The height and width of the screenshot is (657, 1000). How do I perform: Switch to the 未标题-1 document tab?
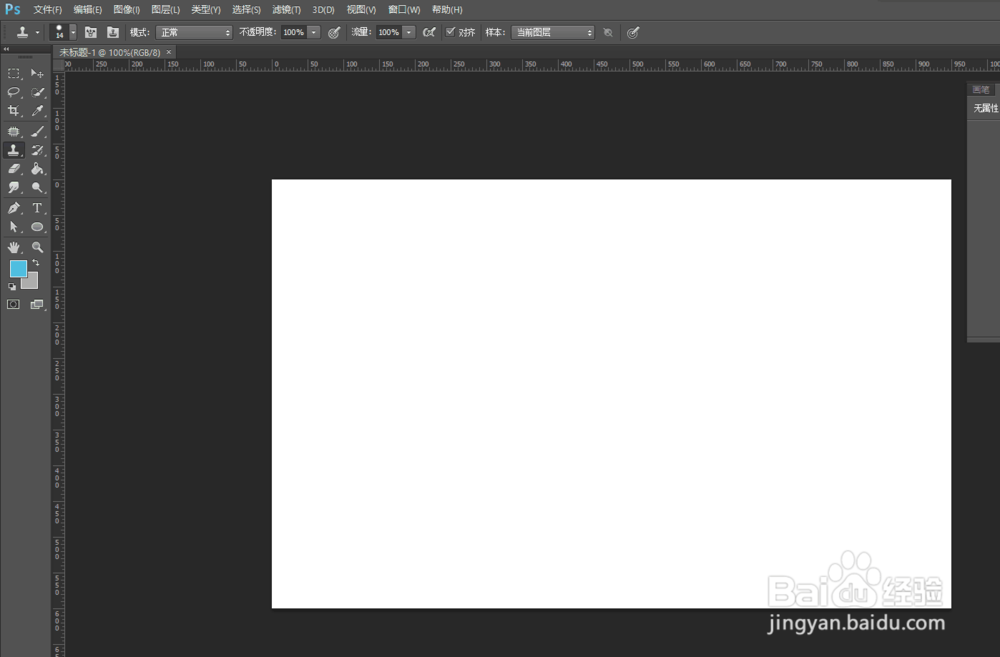(x=110, y=52)
